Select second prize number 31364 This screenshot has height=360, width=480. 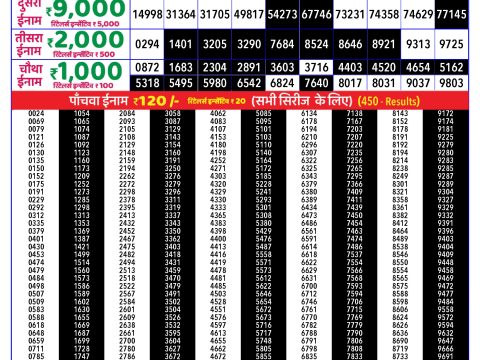181,14
